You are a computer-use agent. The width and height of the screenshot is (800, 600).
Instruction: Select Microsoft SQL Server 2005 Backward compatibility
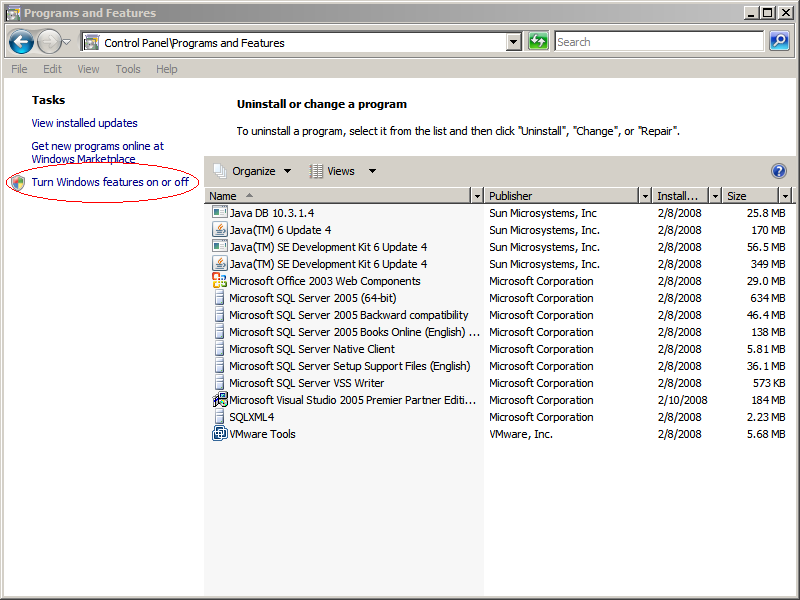[x=348, y=315]
